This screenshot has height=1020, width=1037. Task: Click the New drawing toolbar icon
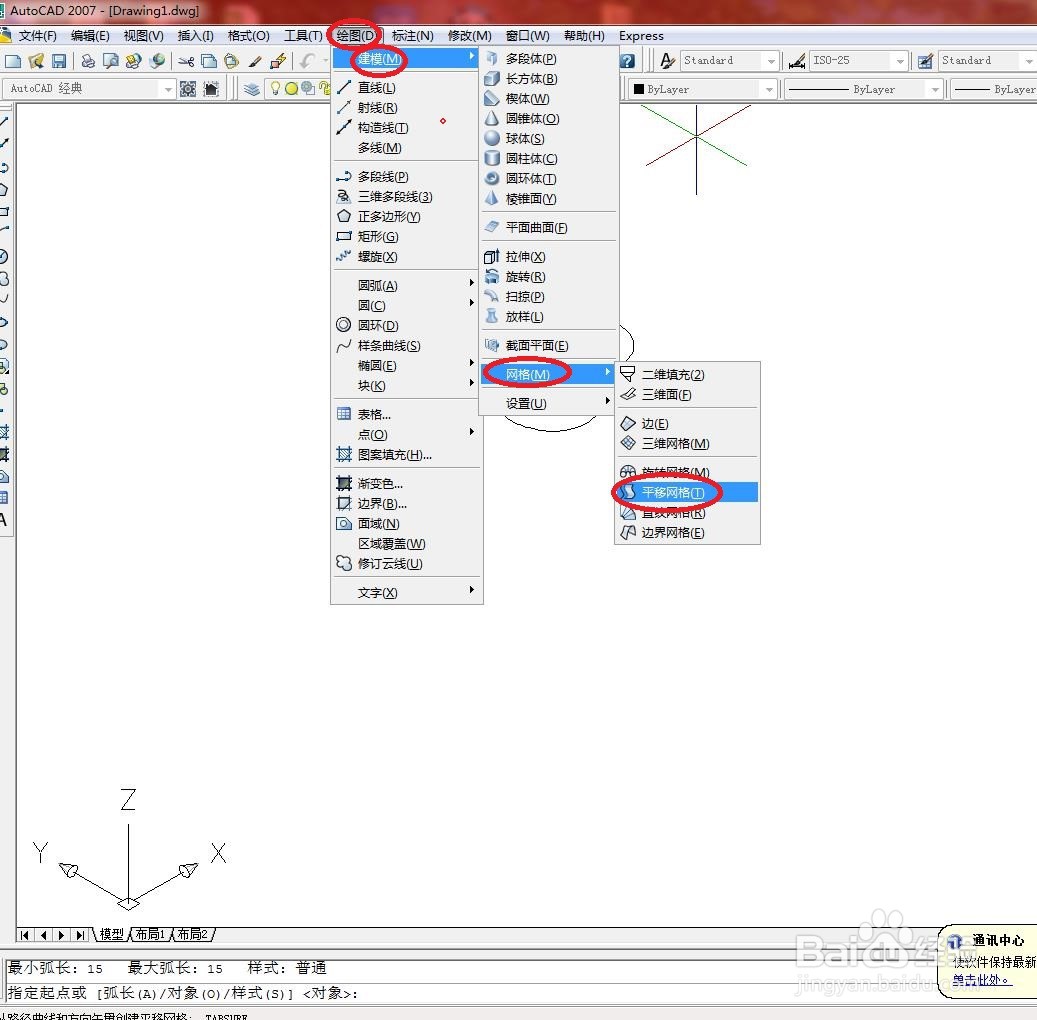13,62
